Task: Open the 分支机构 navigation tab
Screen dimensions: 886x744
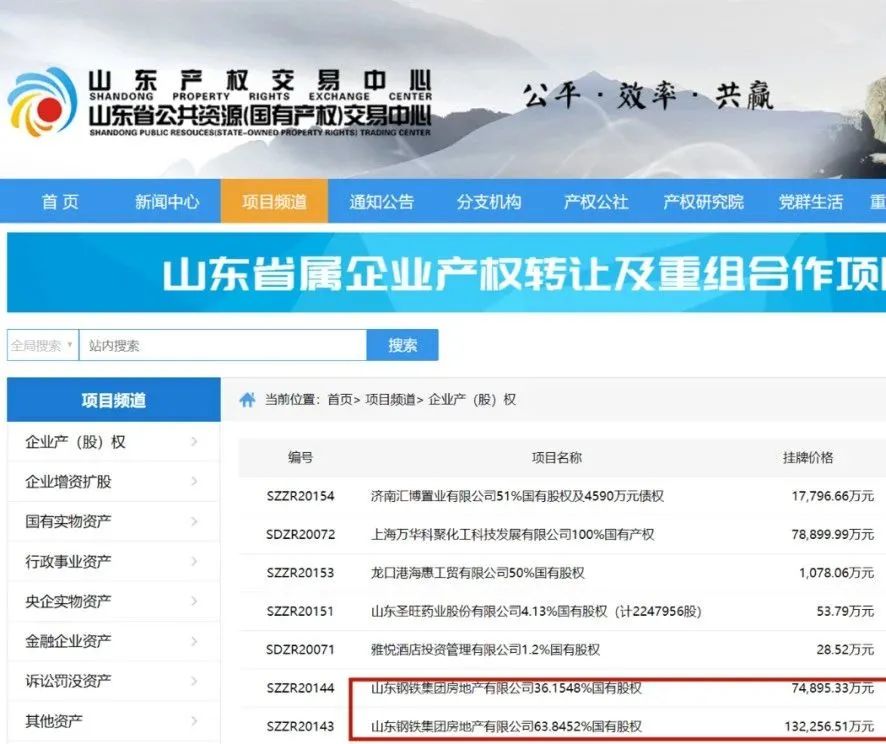Action: 489,202
